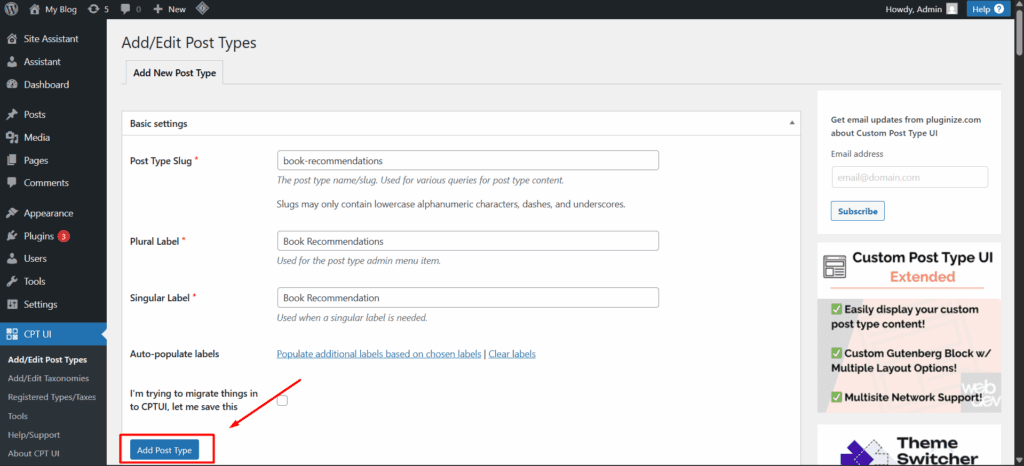Select the Add New Post Type tab

point(175,73)
